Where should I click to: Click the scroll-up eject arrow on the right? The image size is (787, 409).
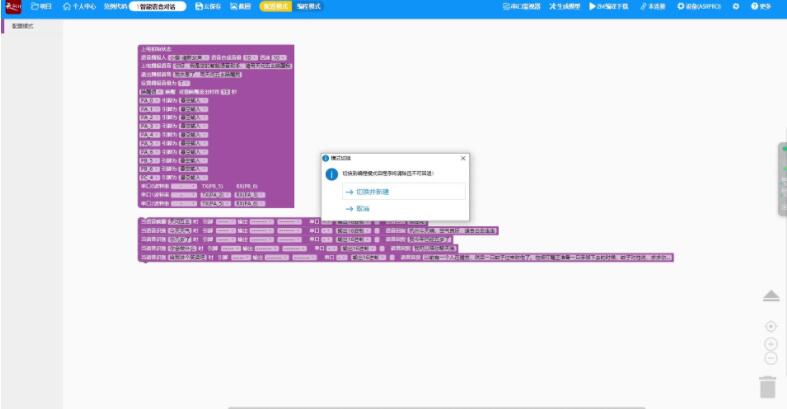point(771,296)
